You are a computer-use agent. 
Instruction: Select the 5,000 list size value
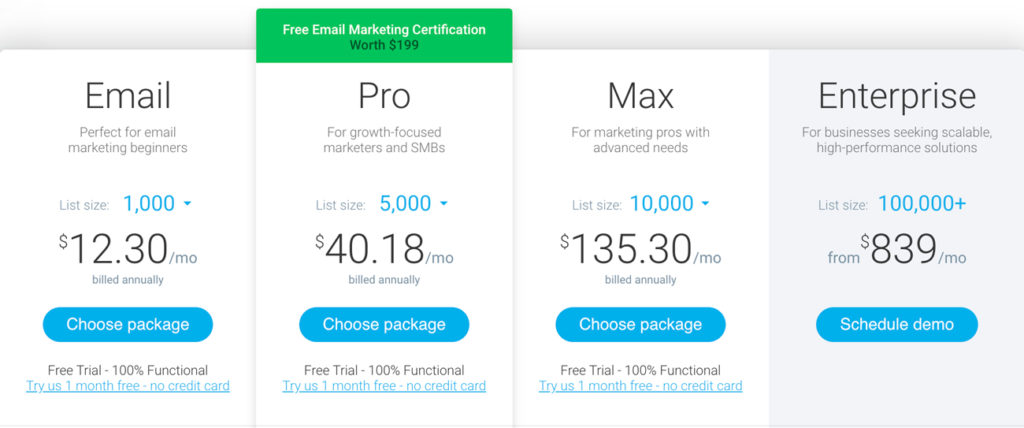[x=405, y=204]
